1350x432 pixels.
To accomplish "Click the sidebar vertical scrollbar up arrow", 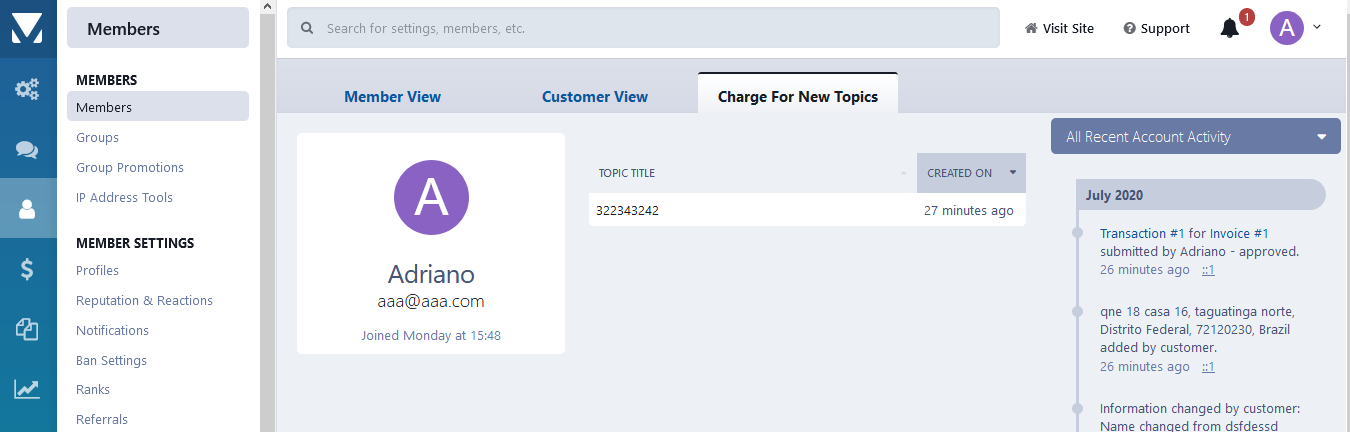I will (267, 7).
